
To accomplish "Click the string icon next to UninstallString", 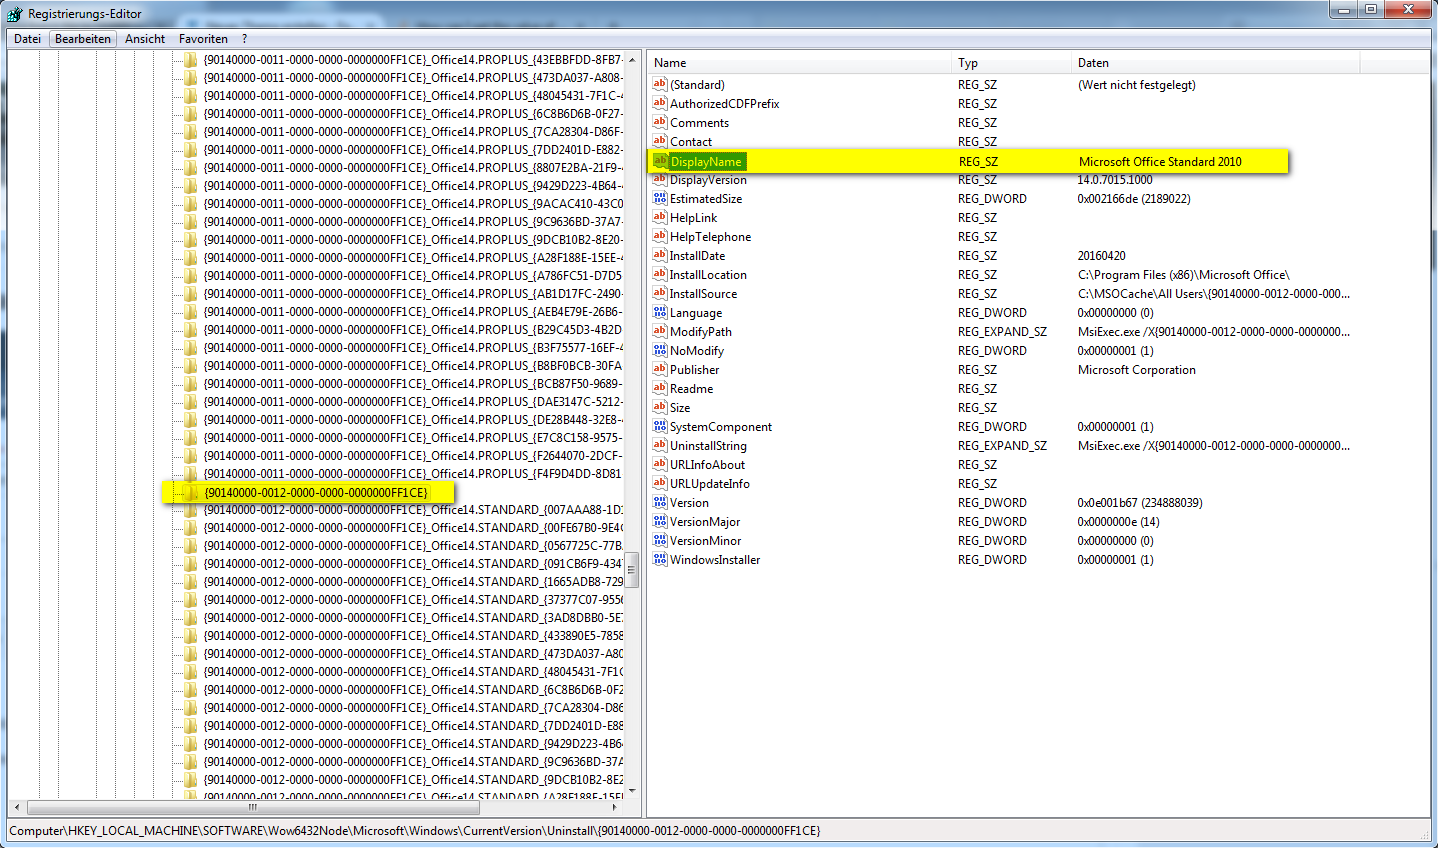I will 659,445.
